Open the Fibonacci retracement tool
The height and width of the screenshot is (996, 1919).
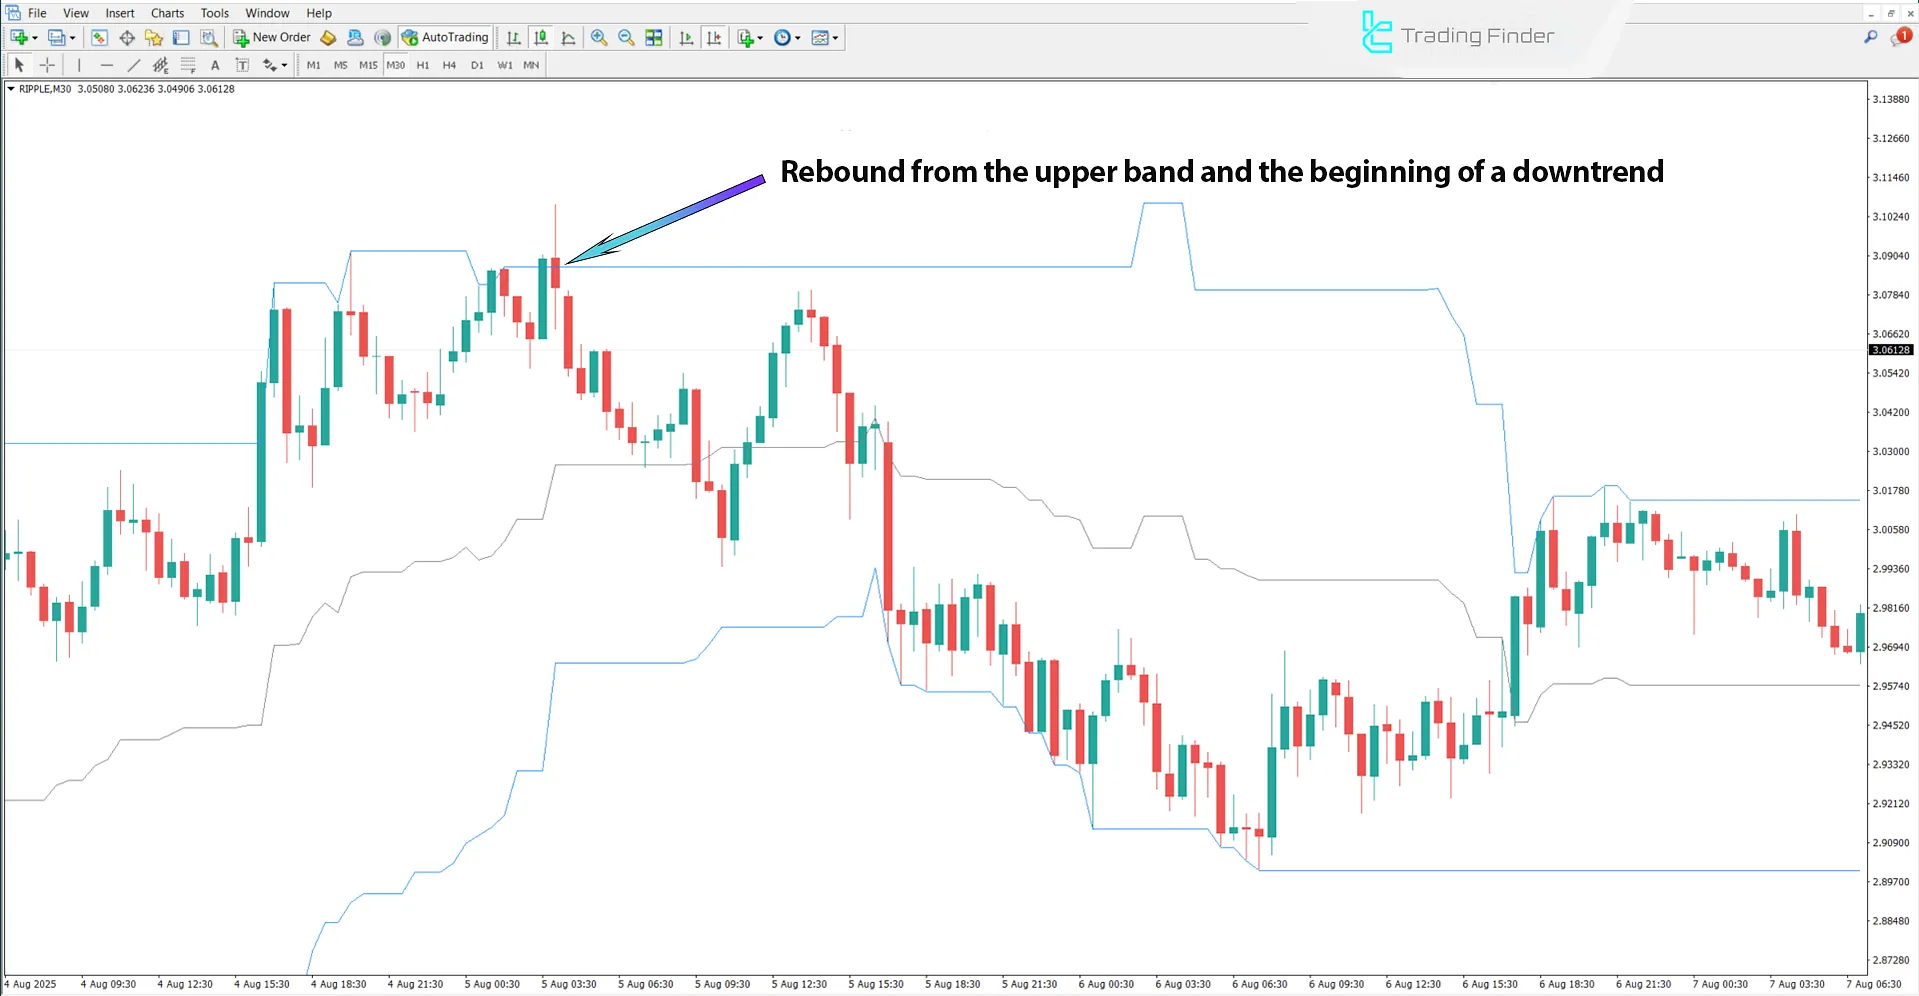tap(187, 64)
